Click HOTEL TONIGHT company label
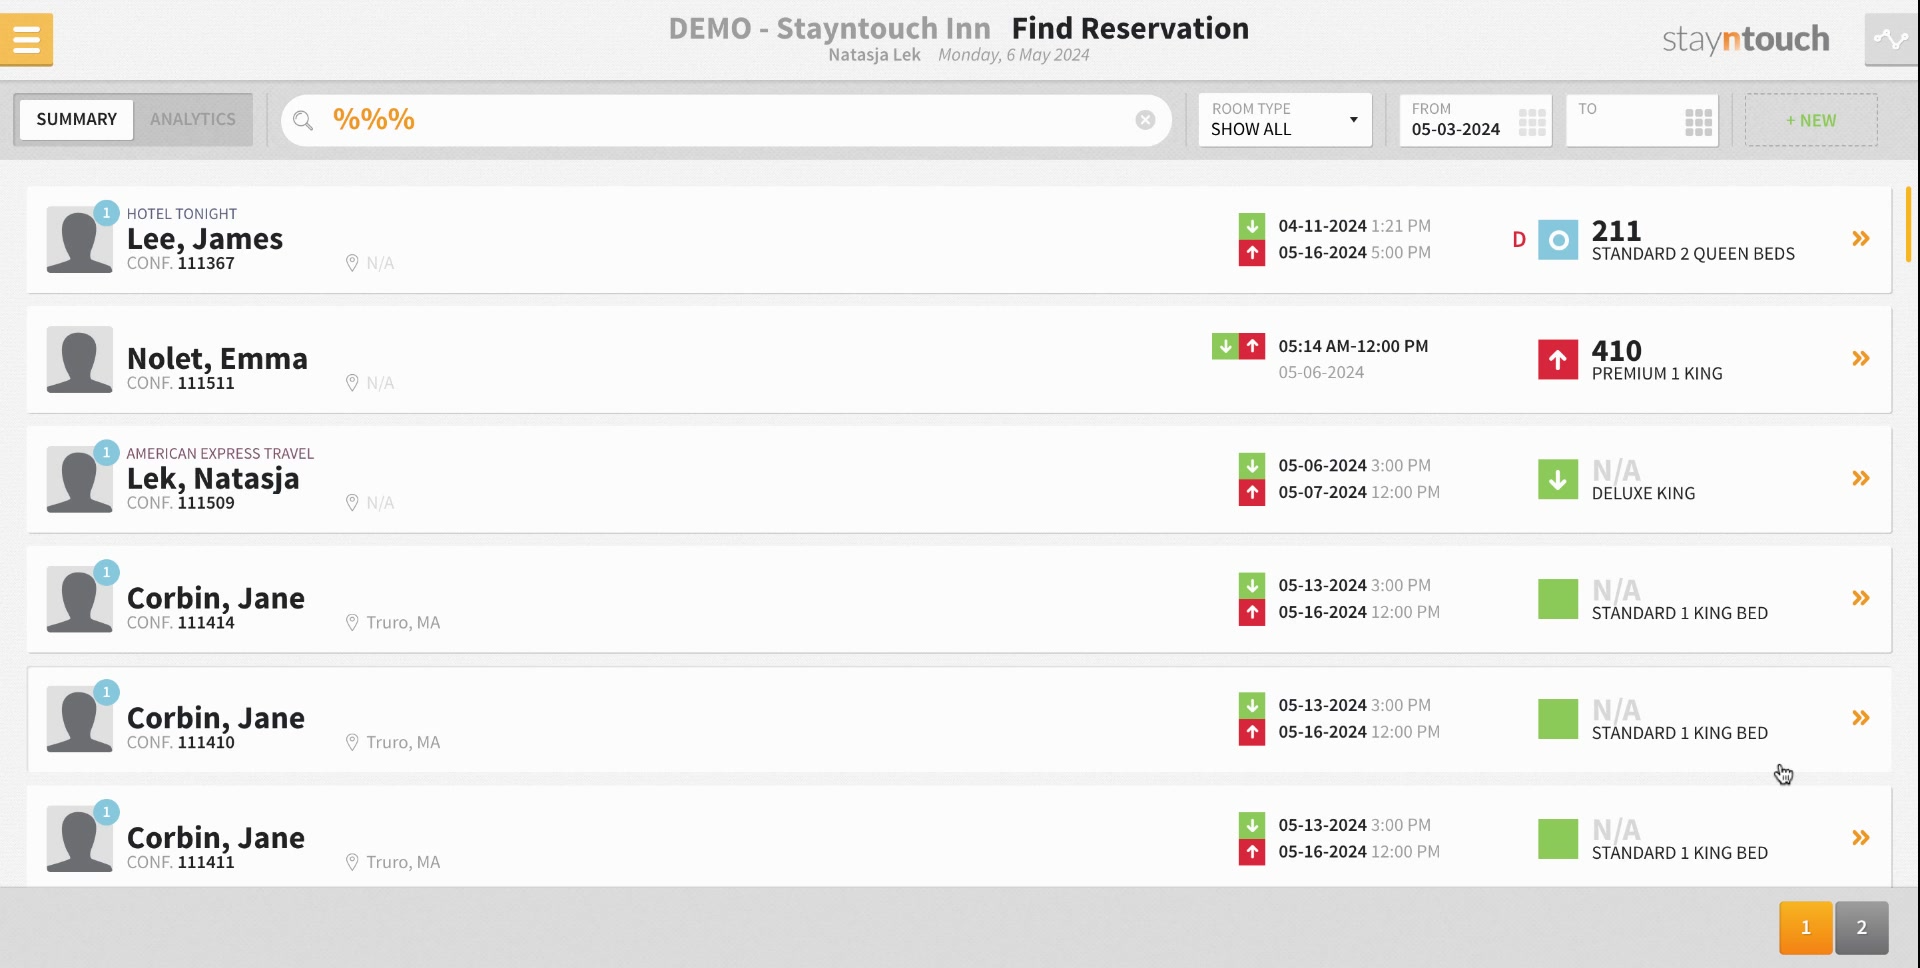1920x968 pixels. 182,214
